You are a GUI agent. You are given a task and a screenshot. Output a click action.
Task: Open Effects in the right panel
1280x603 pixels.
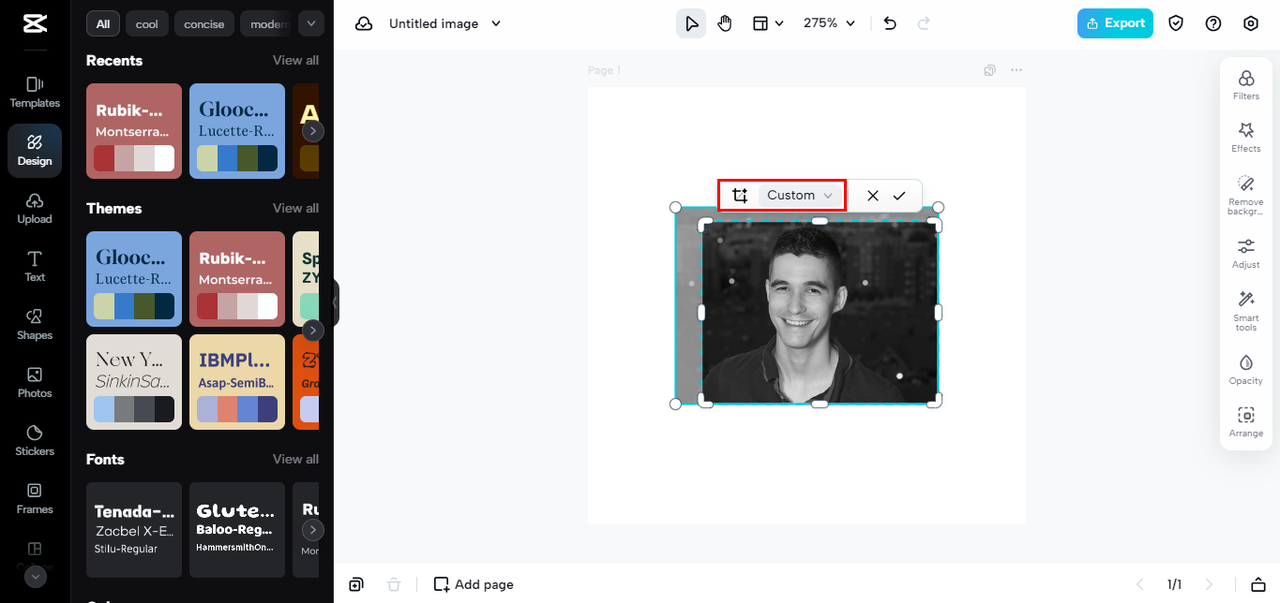[1246, 137]
